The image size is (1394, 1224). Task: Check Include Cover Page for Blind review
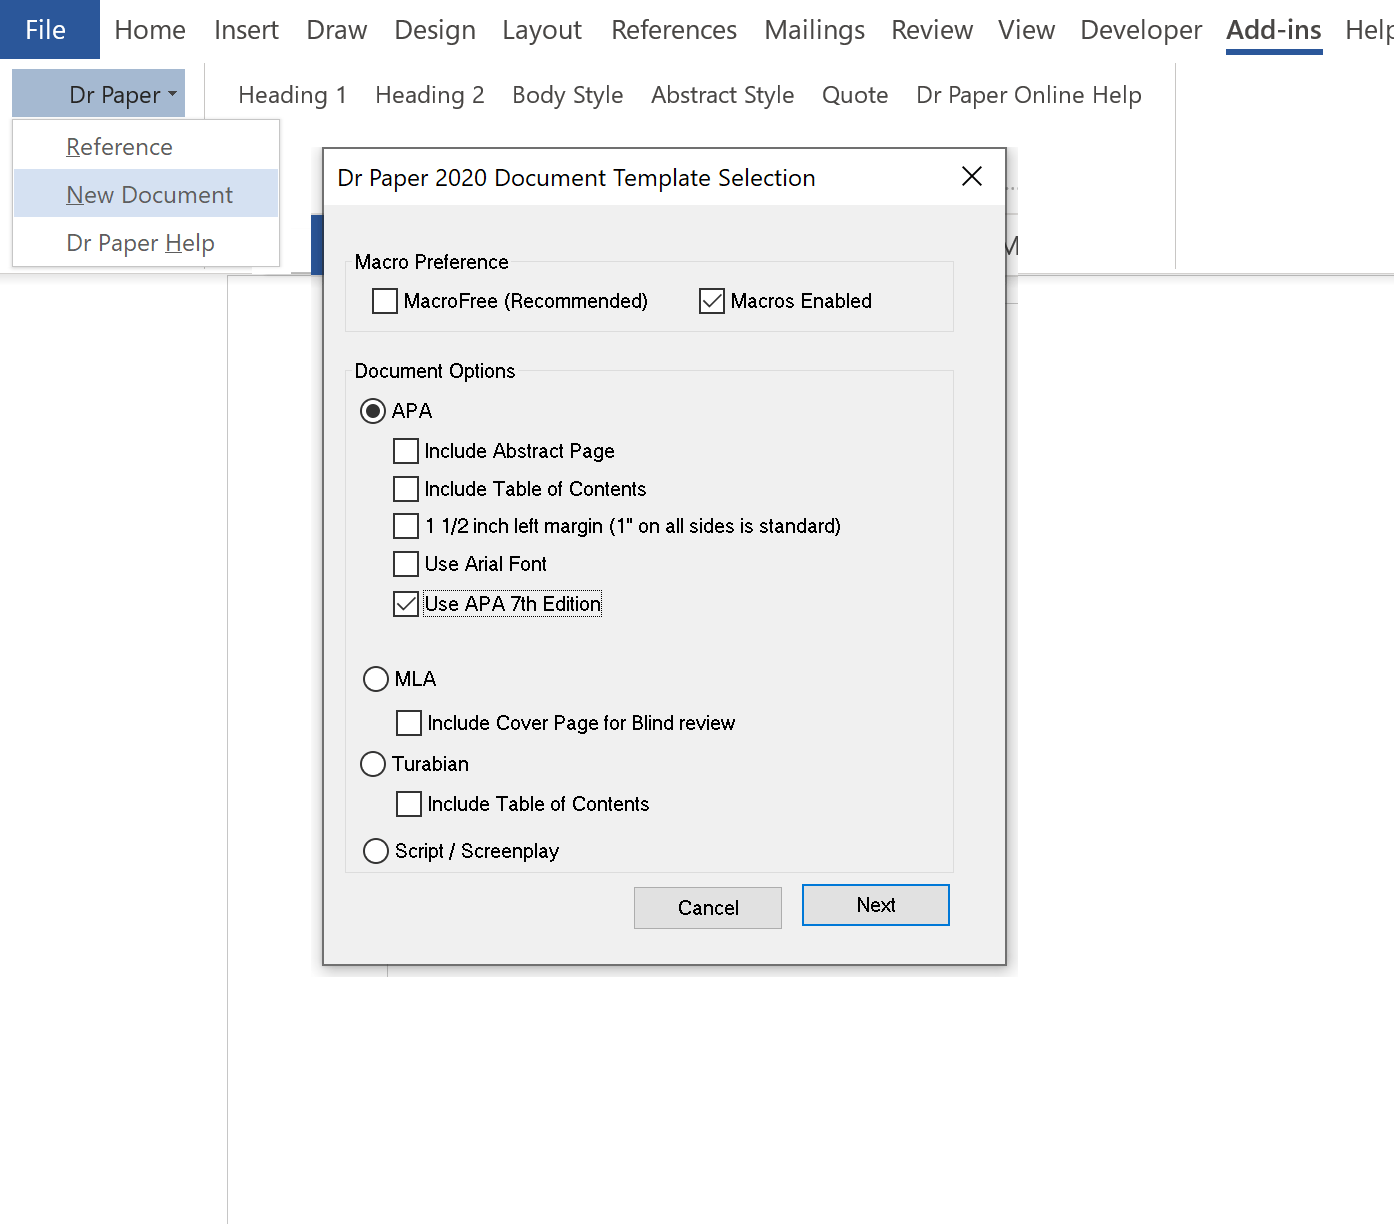[x=409, y=723]
